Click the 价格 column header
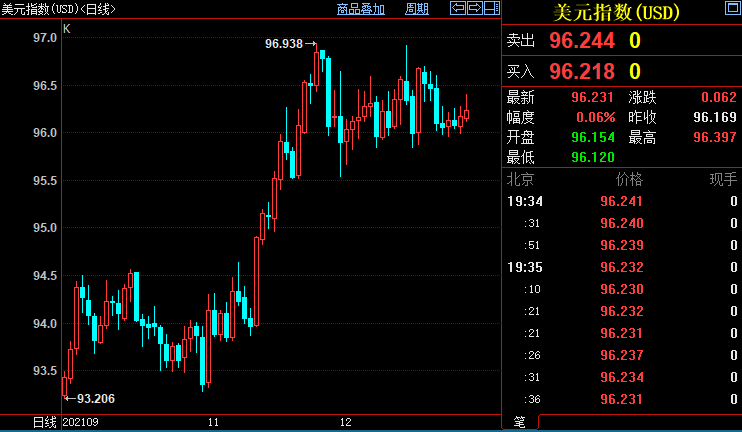Image resolution: width=742 pixels, height=432 pixels. click(x=629, y=179)
